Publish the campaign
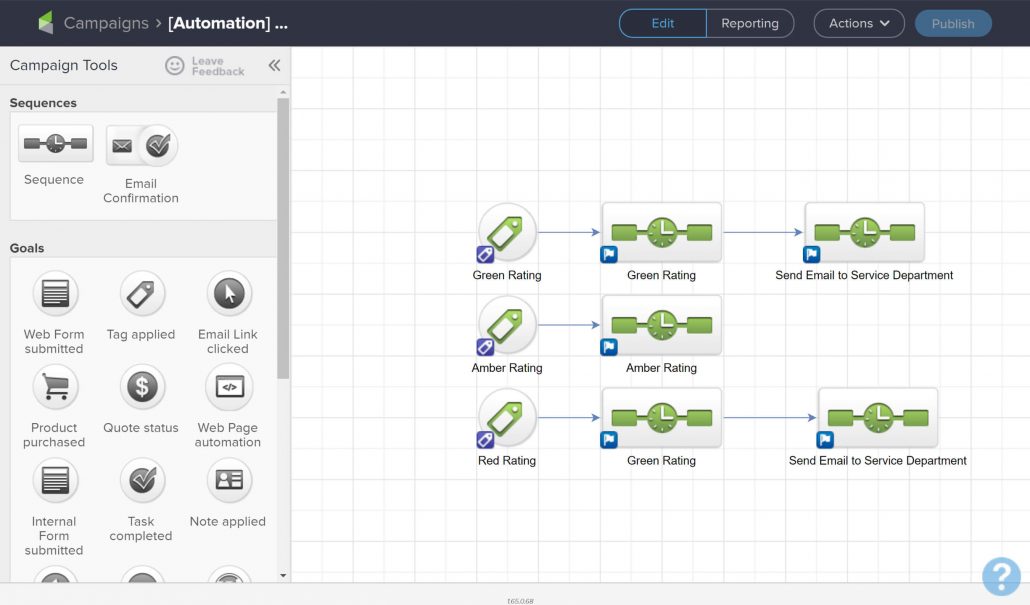The image size is (1030, 605). click(953, 24)
